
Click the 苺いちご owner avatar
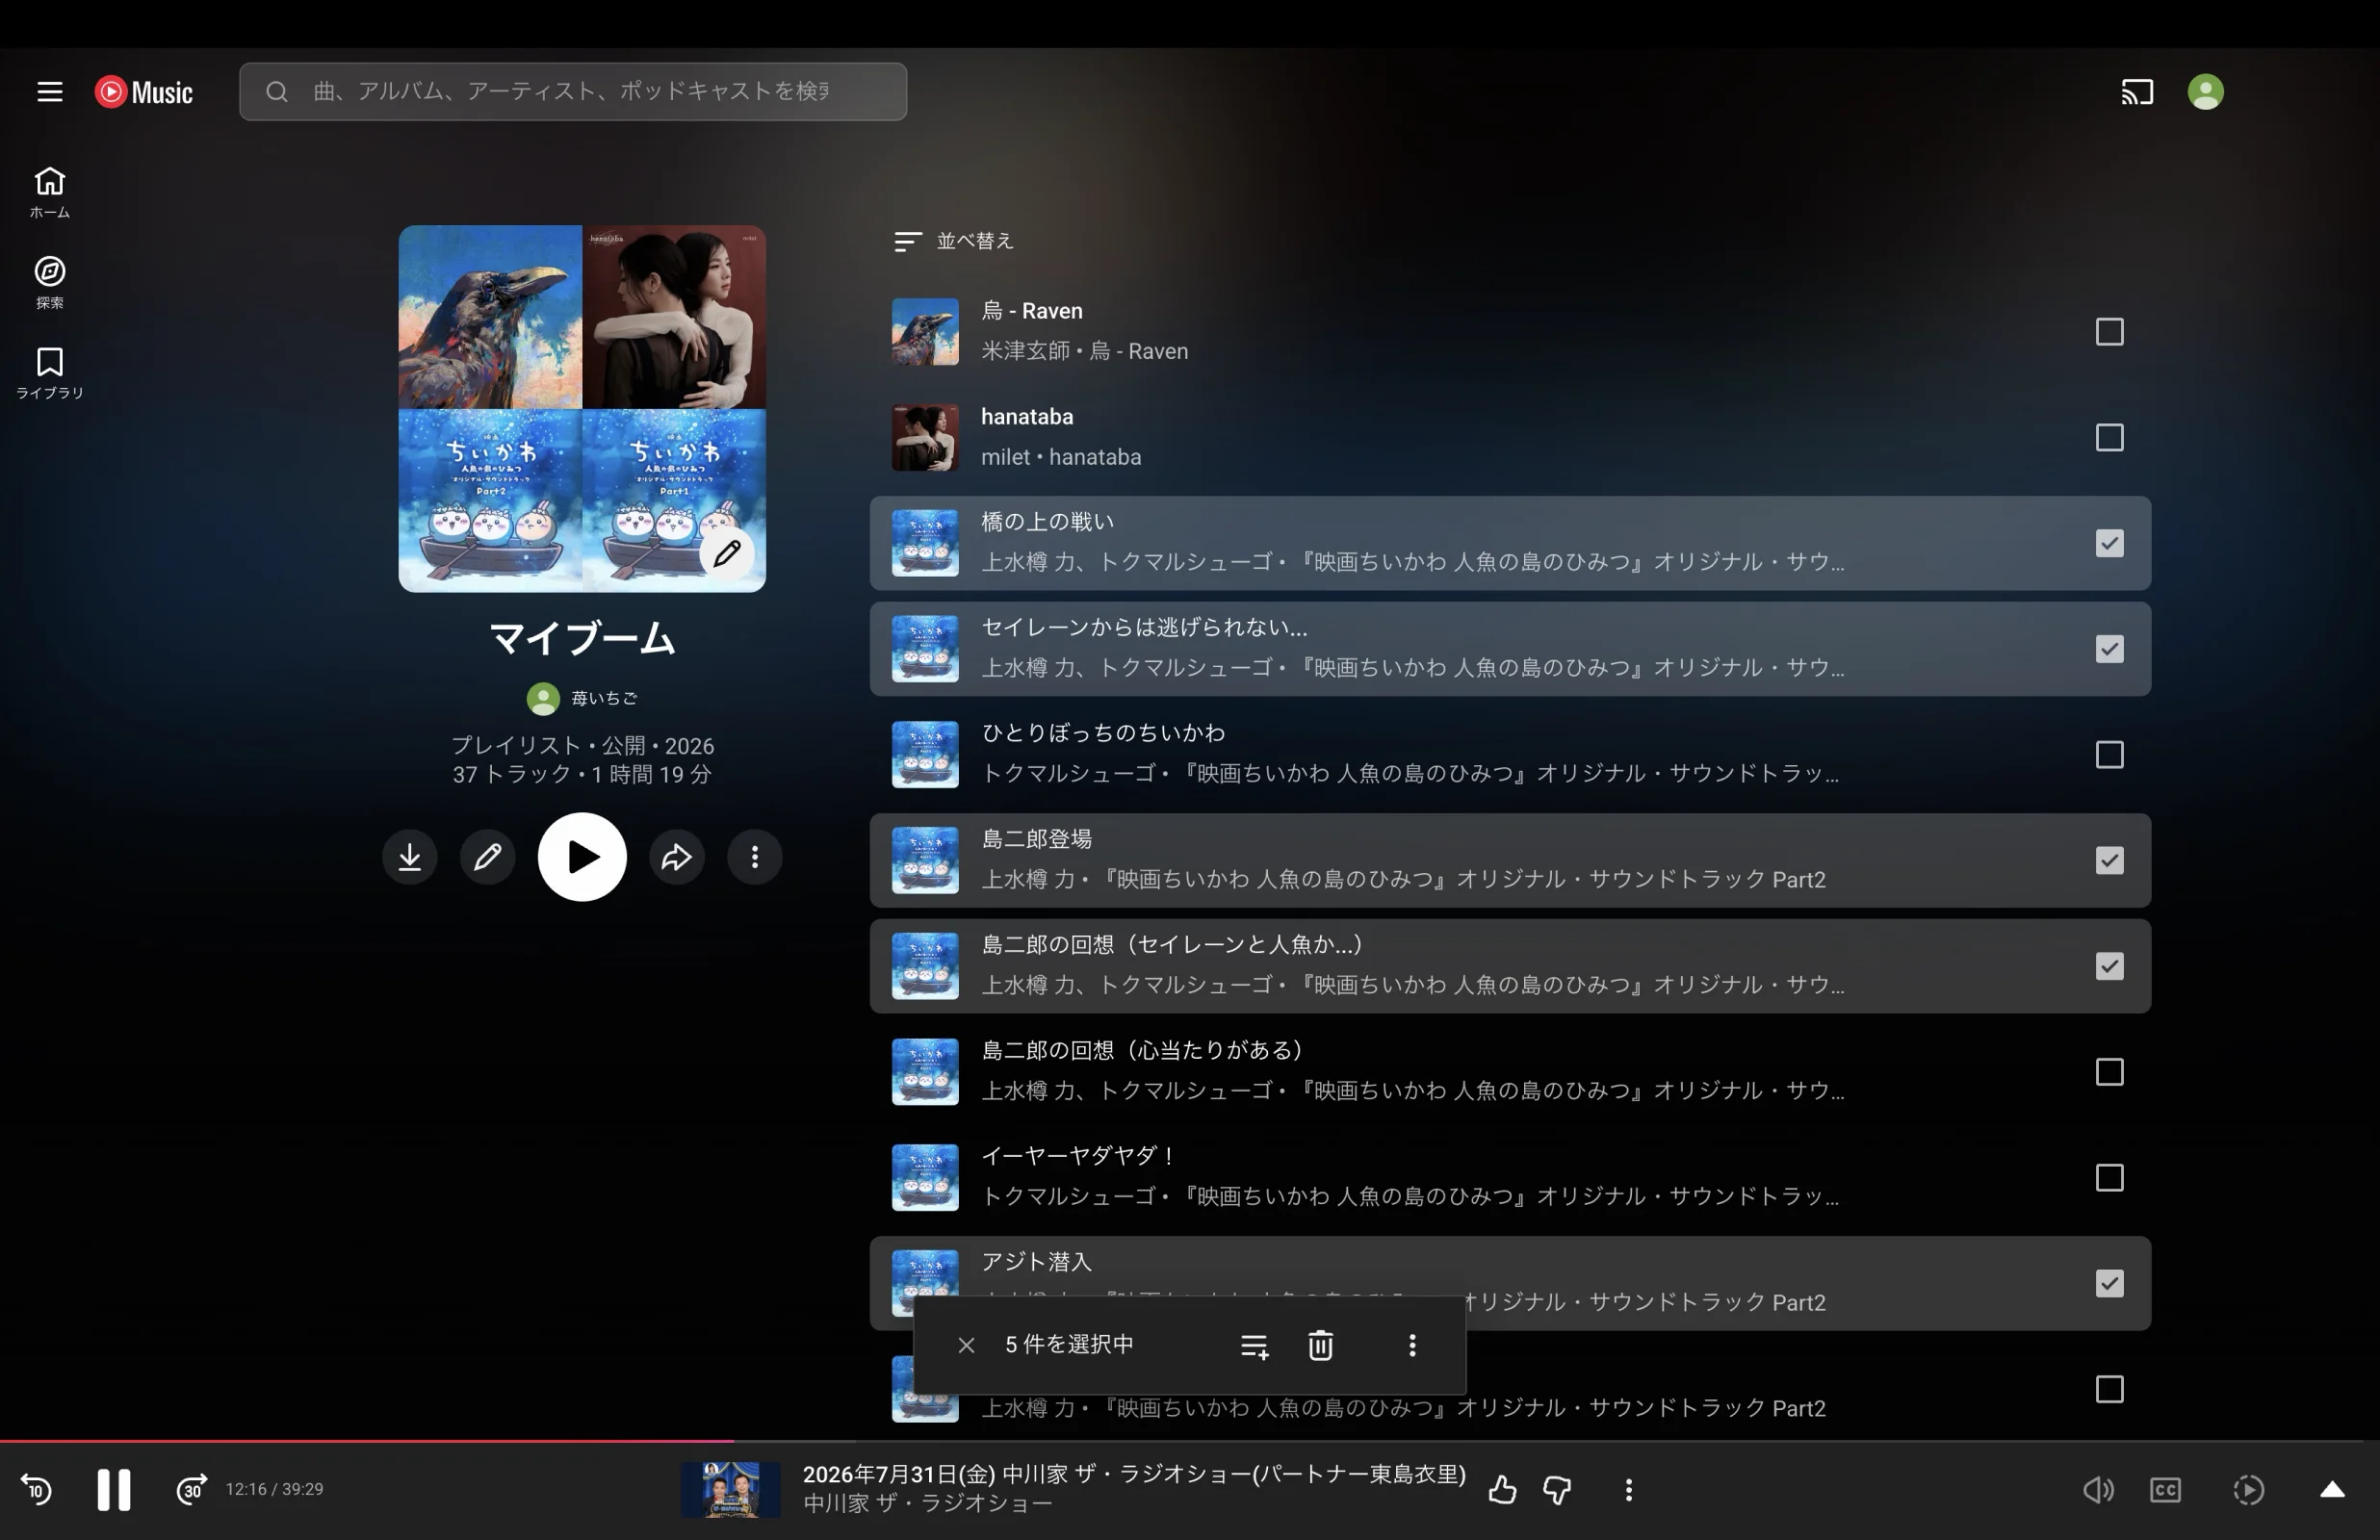tap(543, 699)
